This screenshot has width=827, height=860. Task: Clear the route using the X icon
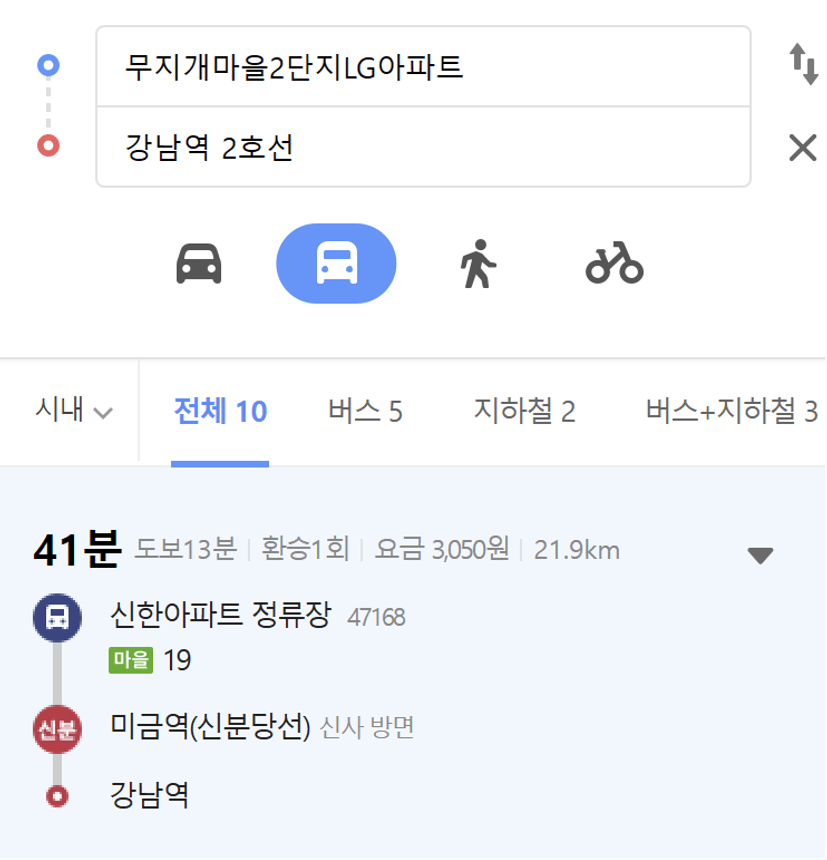pyautogui.click(x=803, y=148)
